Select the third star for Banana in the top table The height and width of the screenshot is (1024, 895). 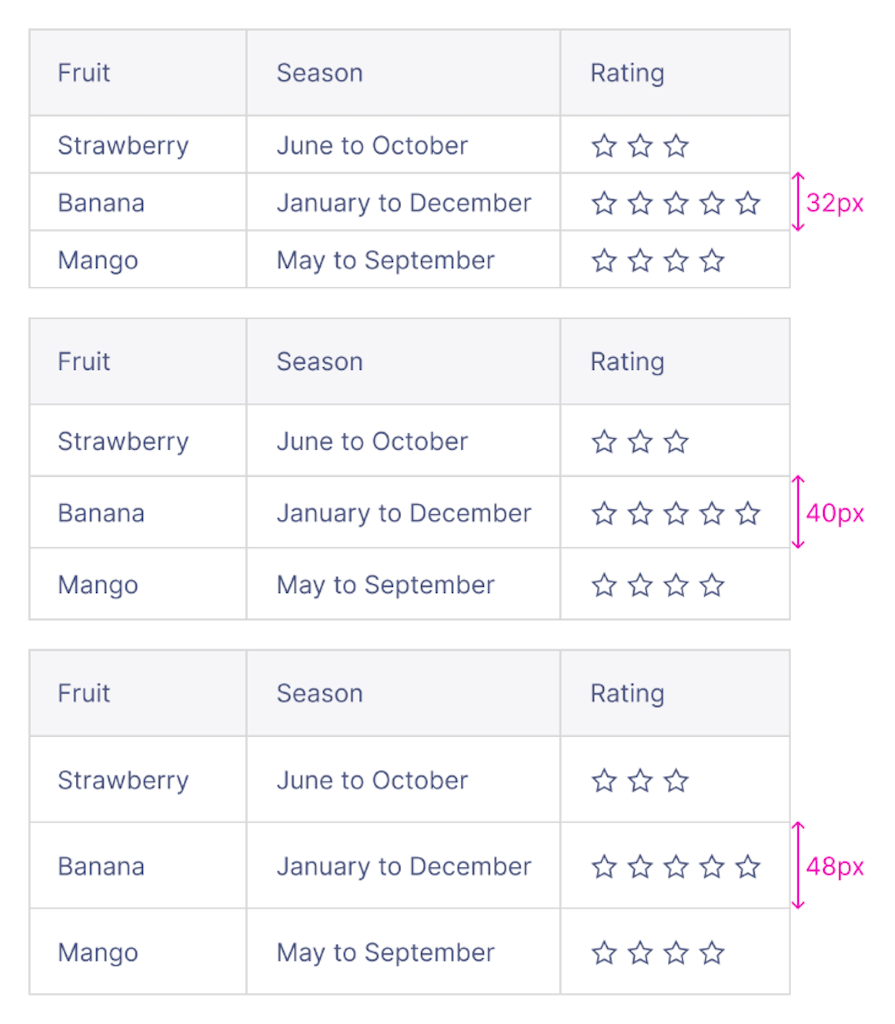tap(676, 202)
